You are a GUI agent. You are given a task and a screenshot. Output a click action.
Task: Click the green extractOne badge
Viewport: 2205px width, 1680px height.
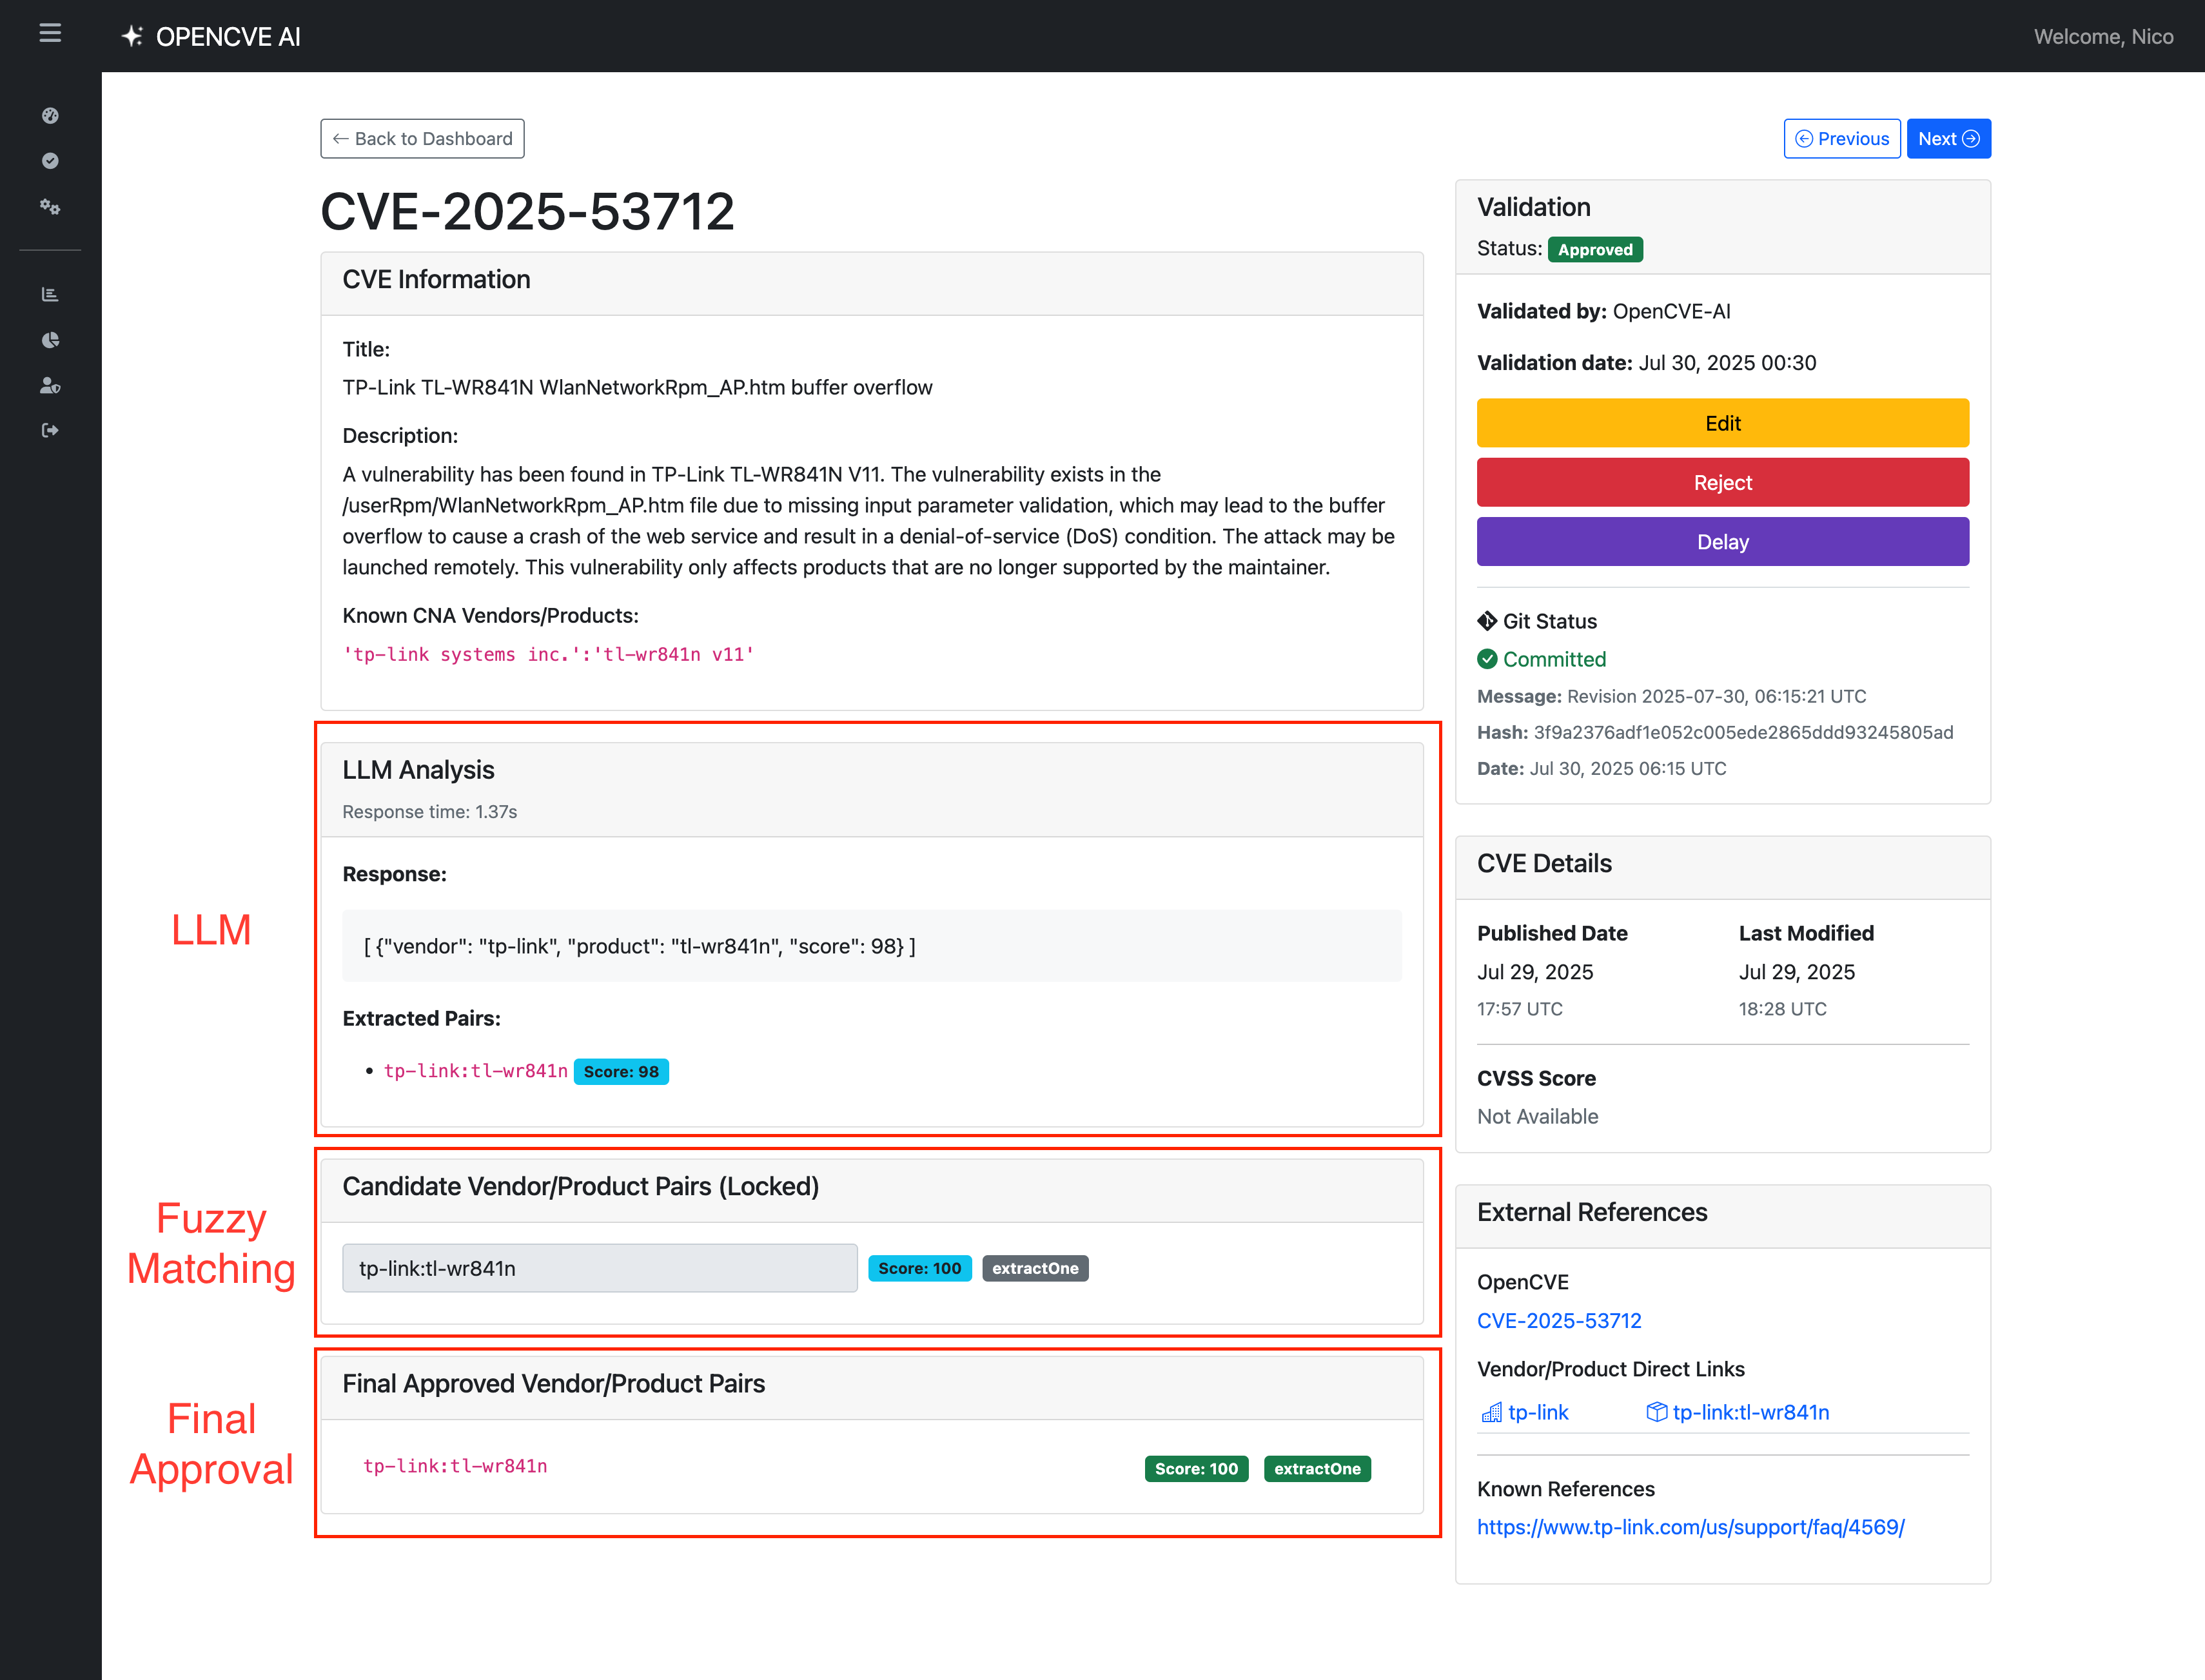[x=1317, y=1468]
